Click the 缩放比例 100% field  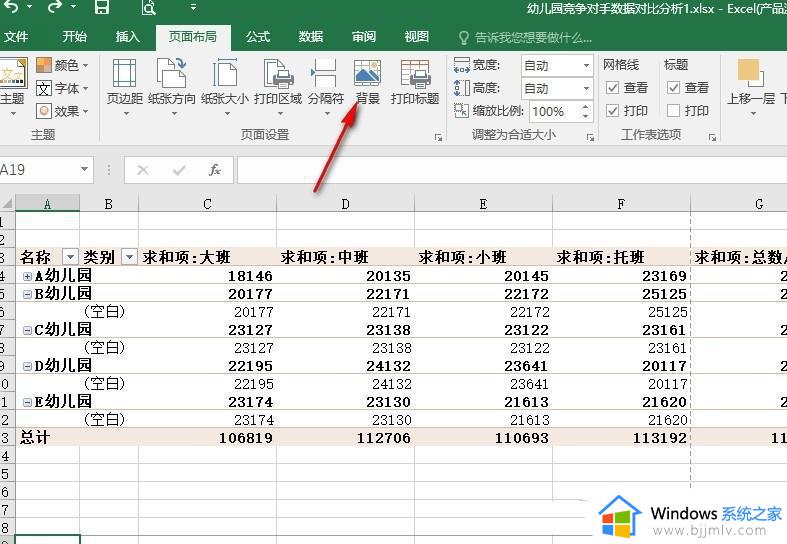click(x=554, y=111)
